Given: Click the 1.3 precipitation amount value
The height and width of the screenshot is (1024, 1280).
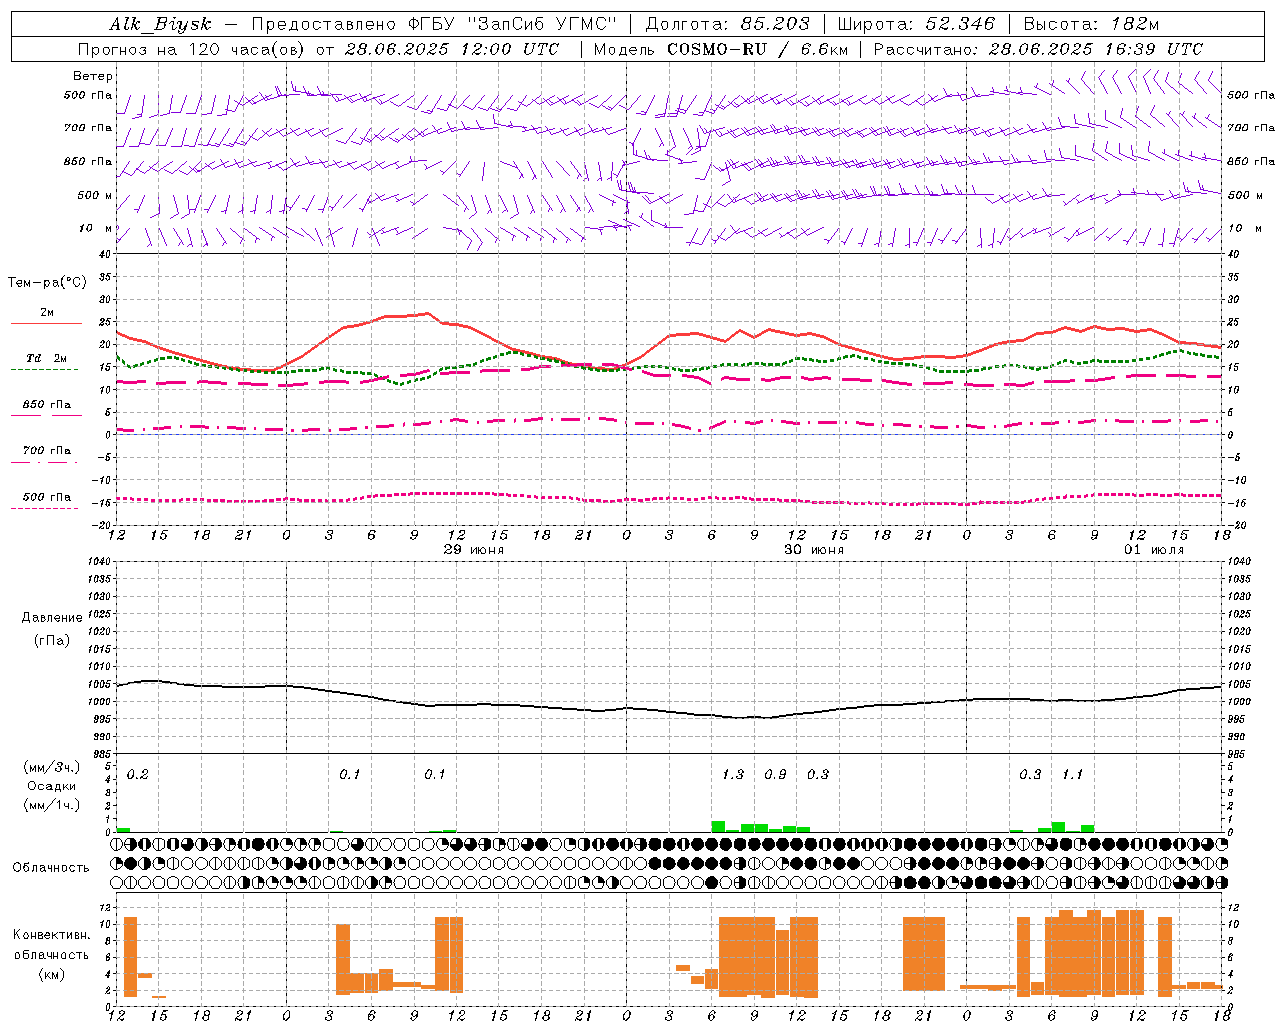Looking at the screenshot, I should pyautogui.click(x=733, y=775).
